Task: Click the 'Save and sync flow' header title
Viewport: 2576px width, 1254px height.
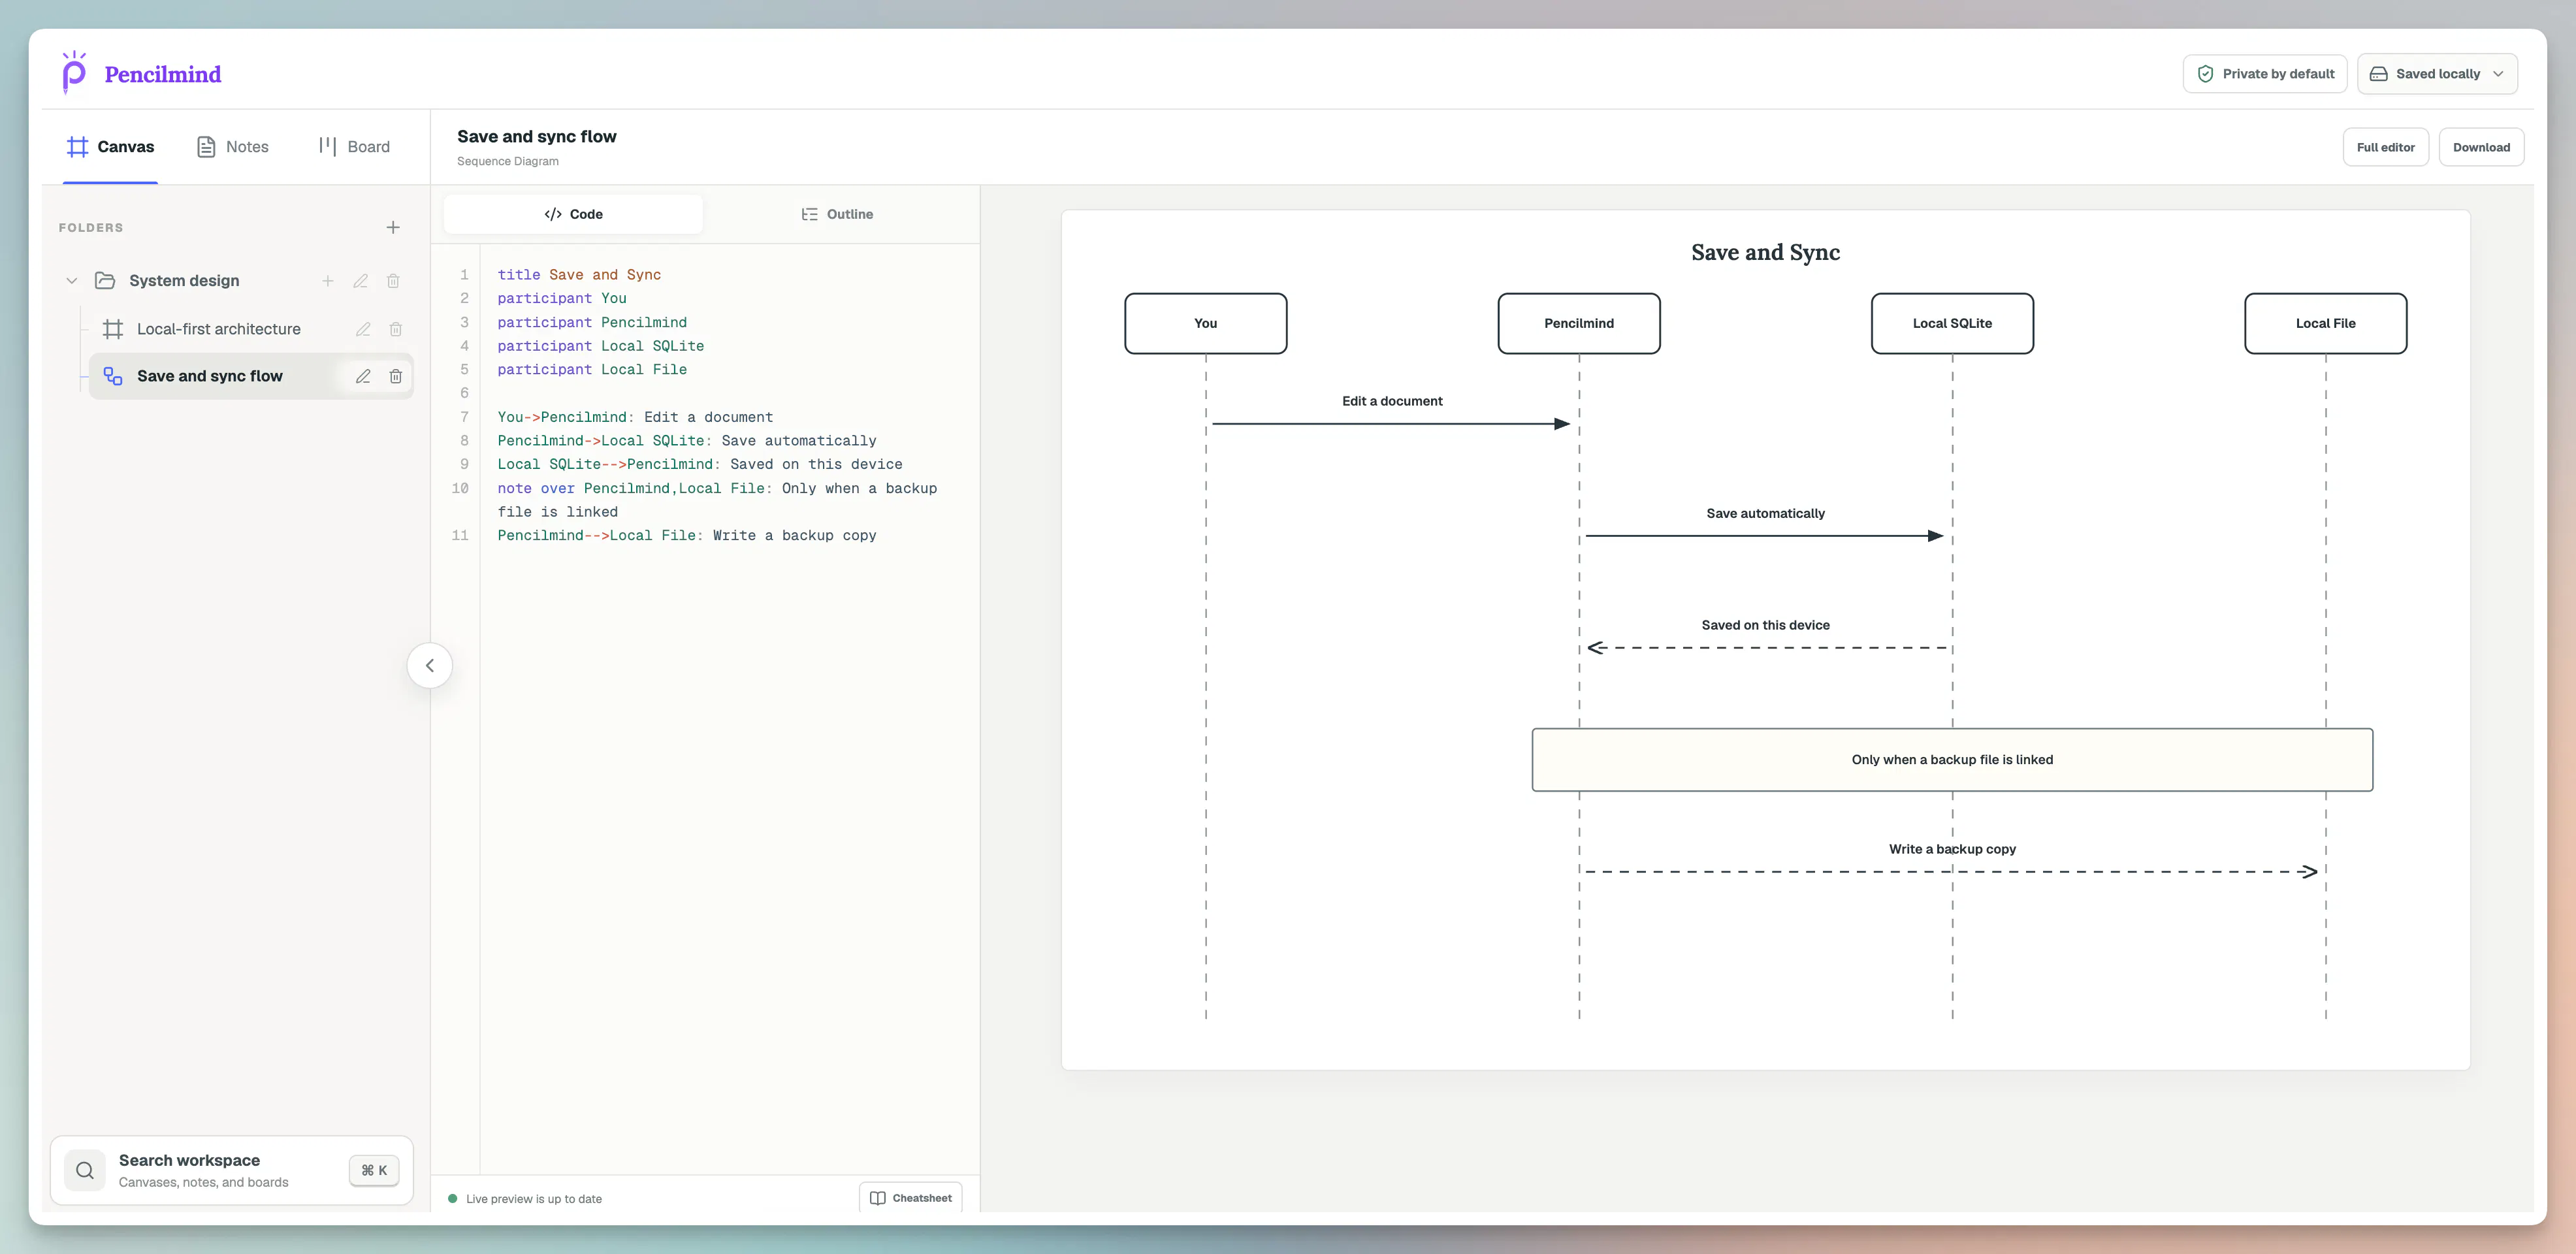Action: pos(537,136)
